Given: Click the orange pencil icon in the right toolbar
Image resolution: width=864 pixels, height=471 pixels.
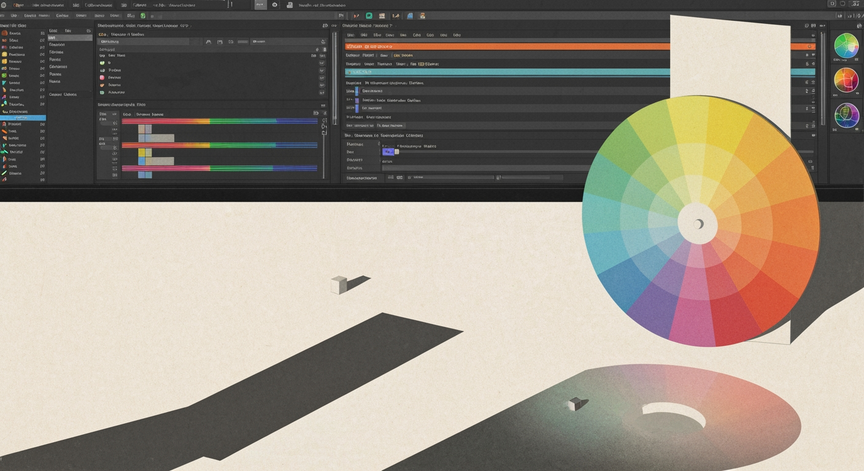Looking at the screenshot, I should tap(396, 16).
